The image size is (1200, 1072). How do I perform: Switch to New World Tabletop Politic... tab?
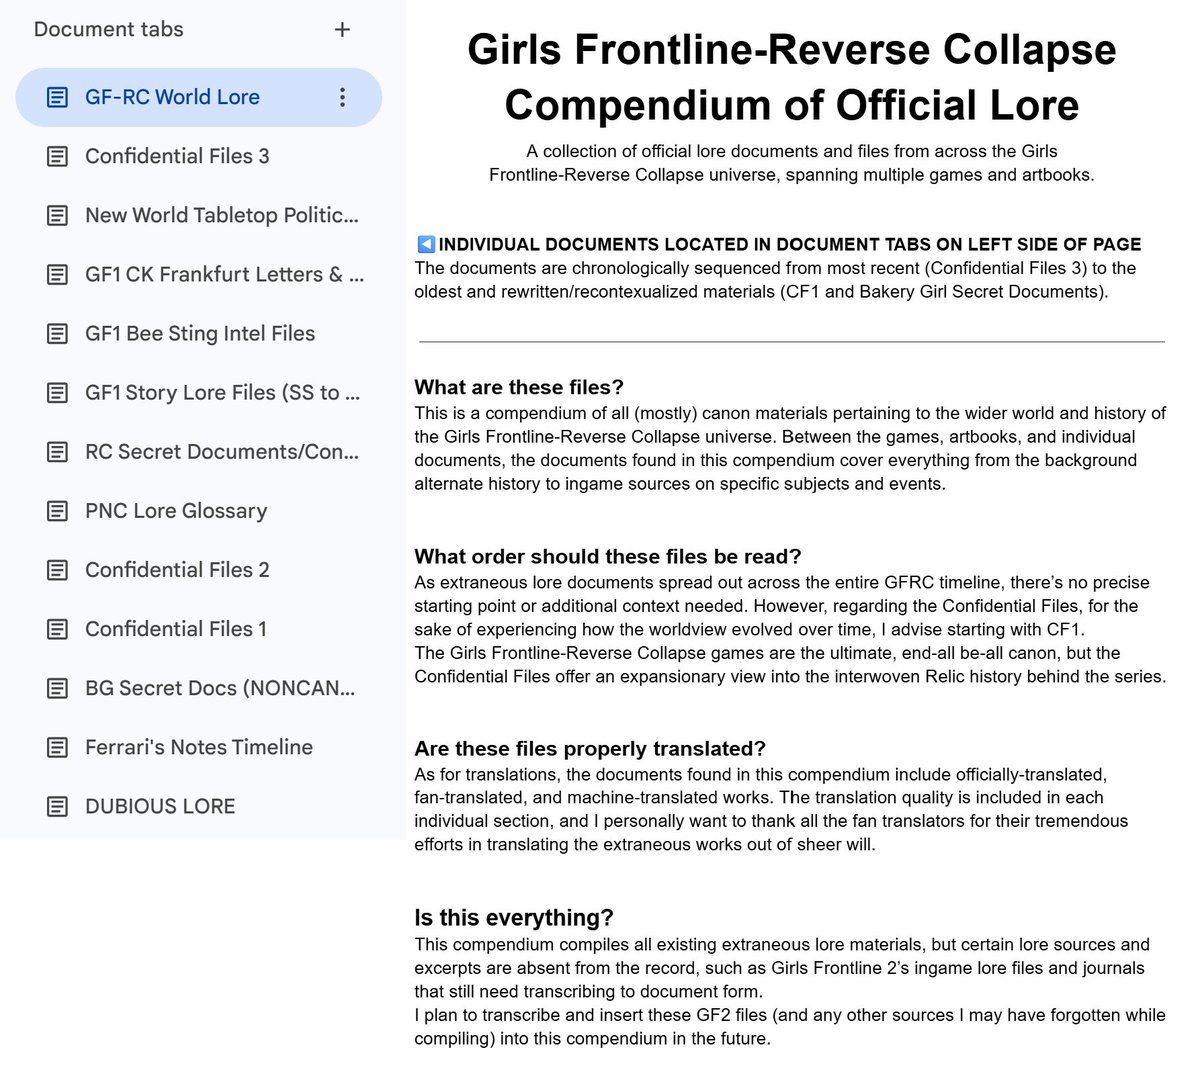(x=198, y=215)
